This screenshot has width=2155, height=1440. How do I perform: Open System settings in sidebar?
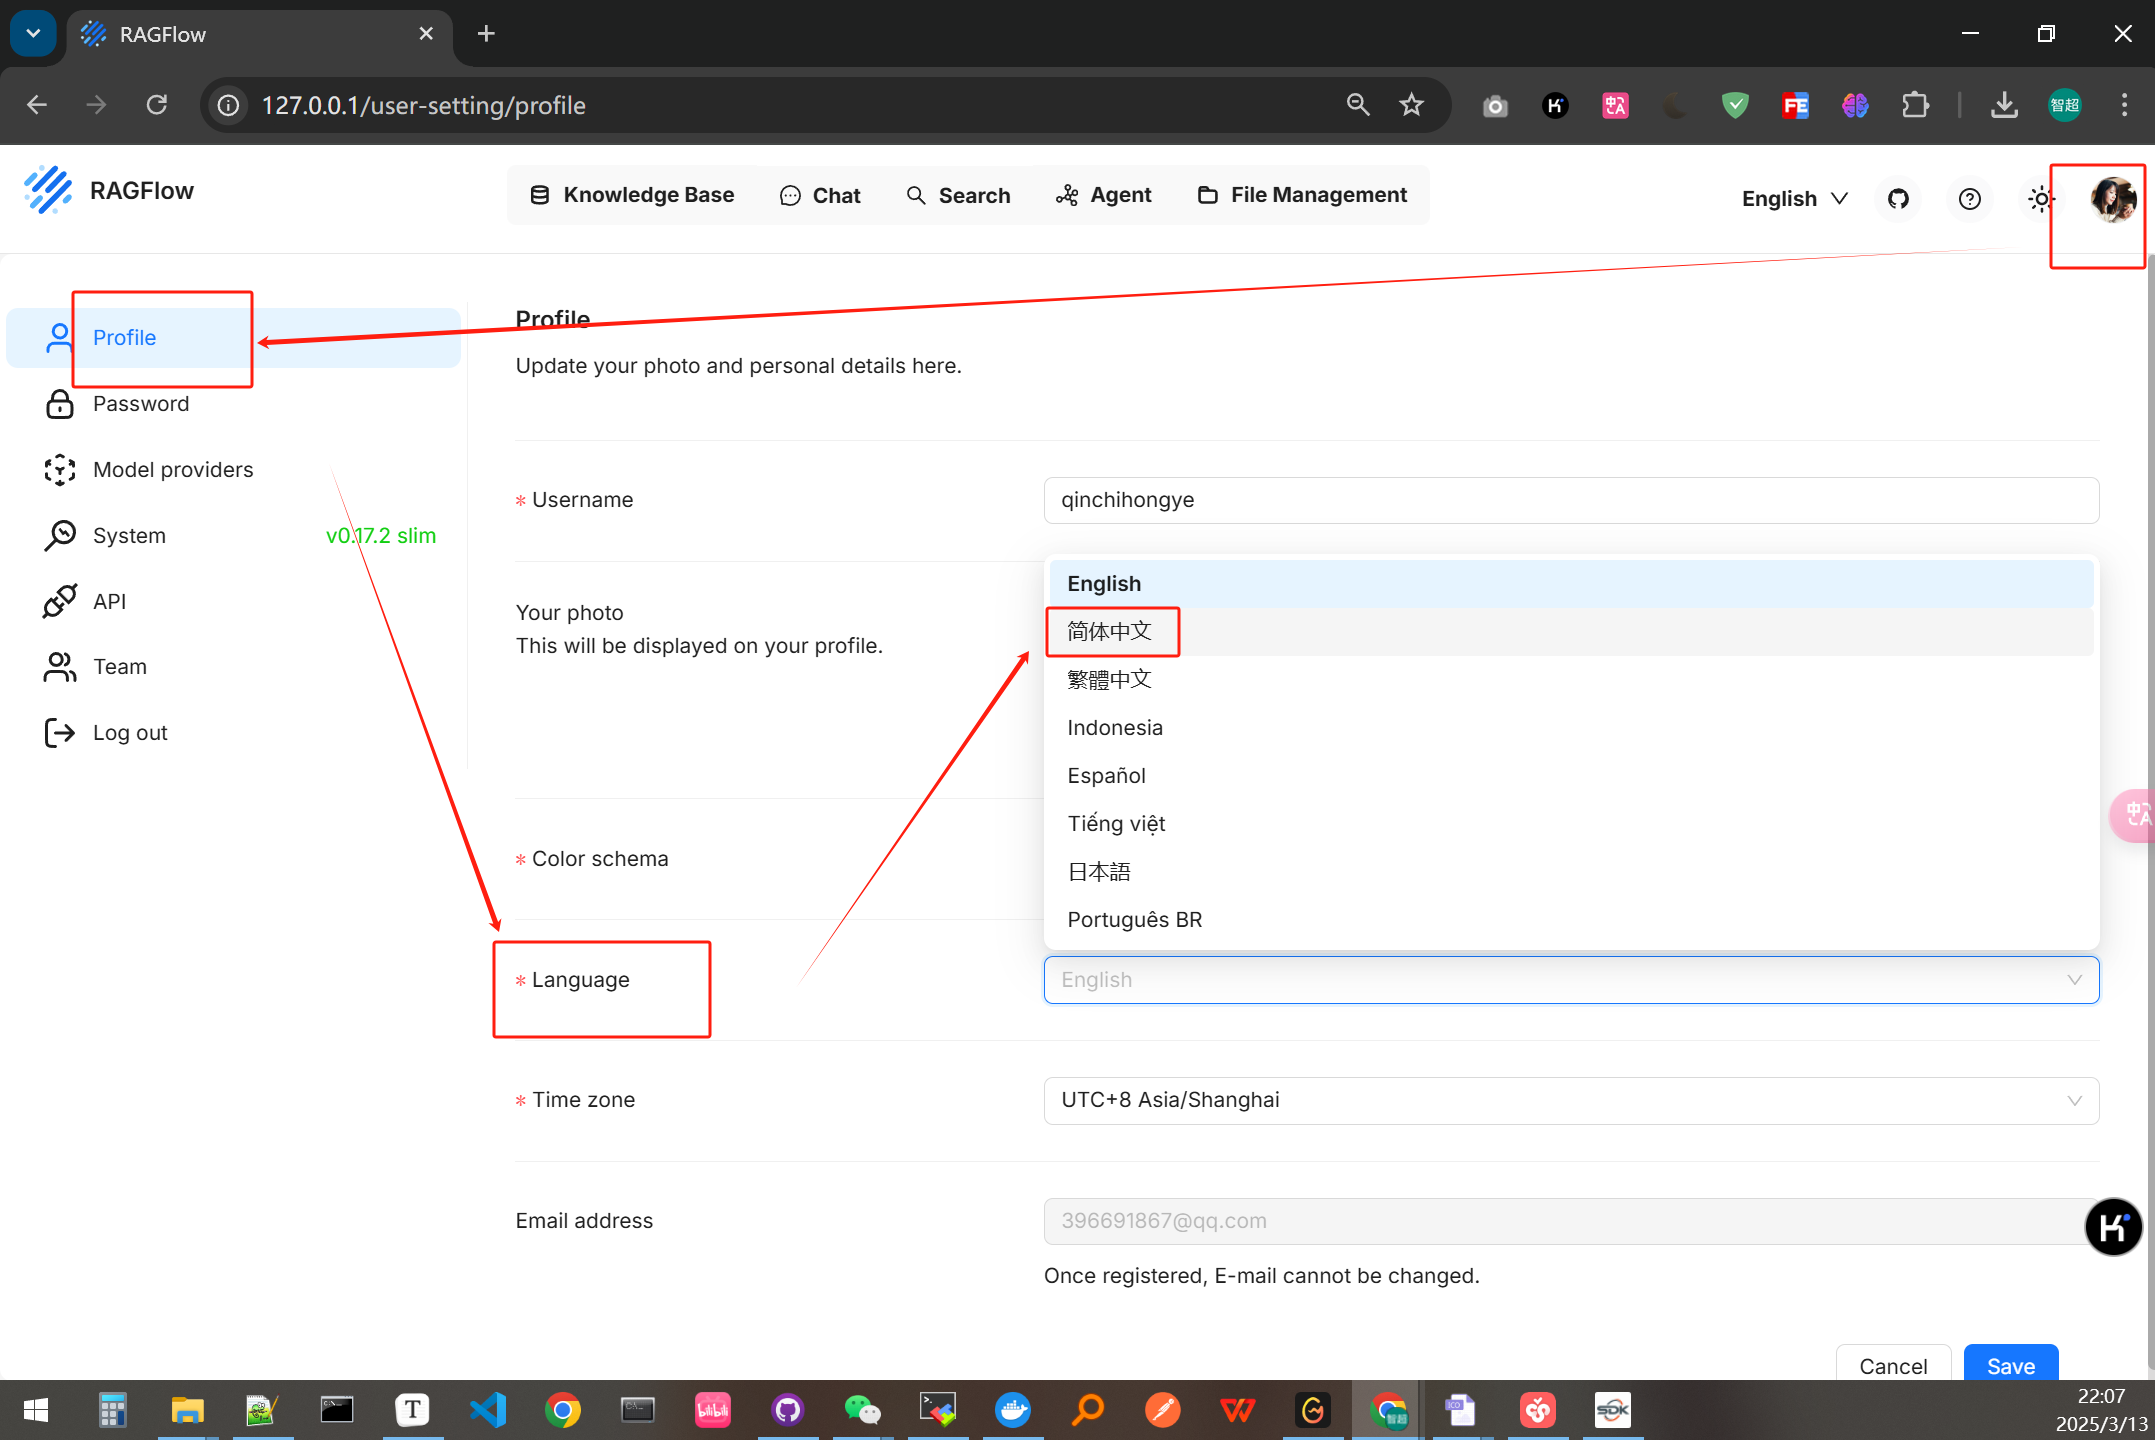pyautogui.click(x=129, y=536)
